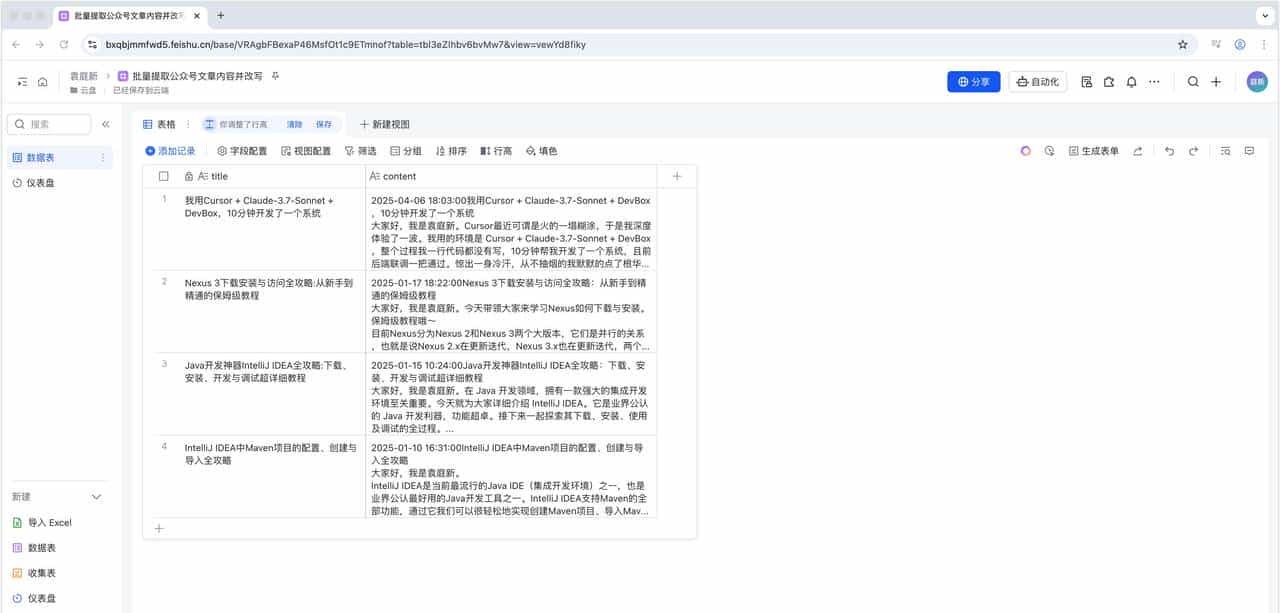Screen dimensions: 1280x613
Task: Switch to the 表格 view tab
Action: (163, 124)
